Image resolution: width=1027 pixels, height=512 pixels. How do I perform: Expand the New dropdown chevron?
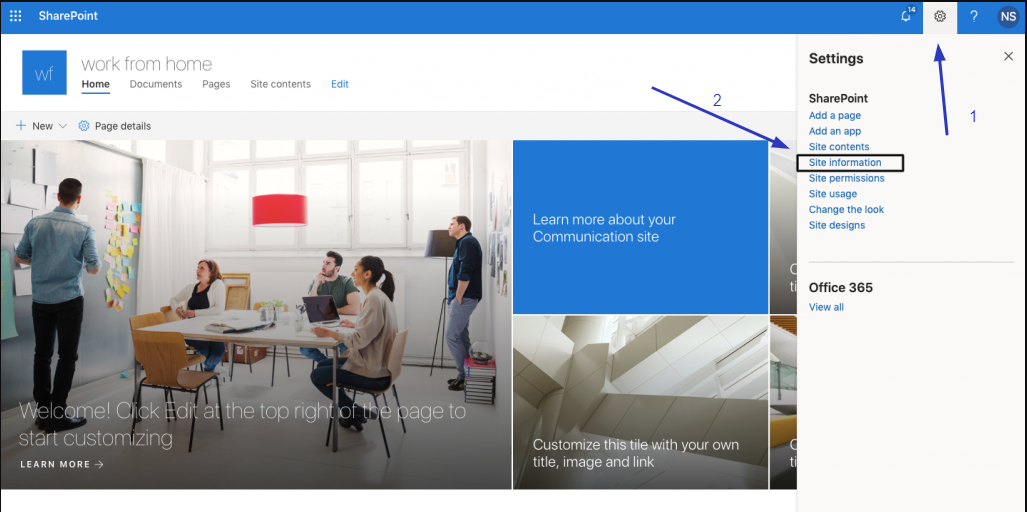tap(63, 126)
